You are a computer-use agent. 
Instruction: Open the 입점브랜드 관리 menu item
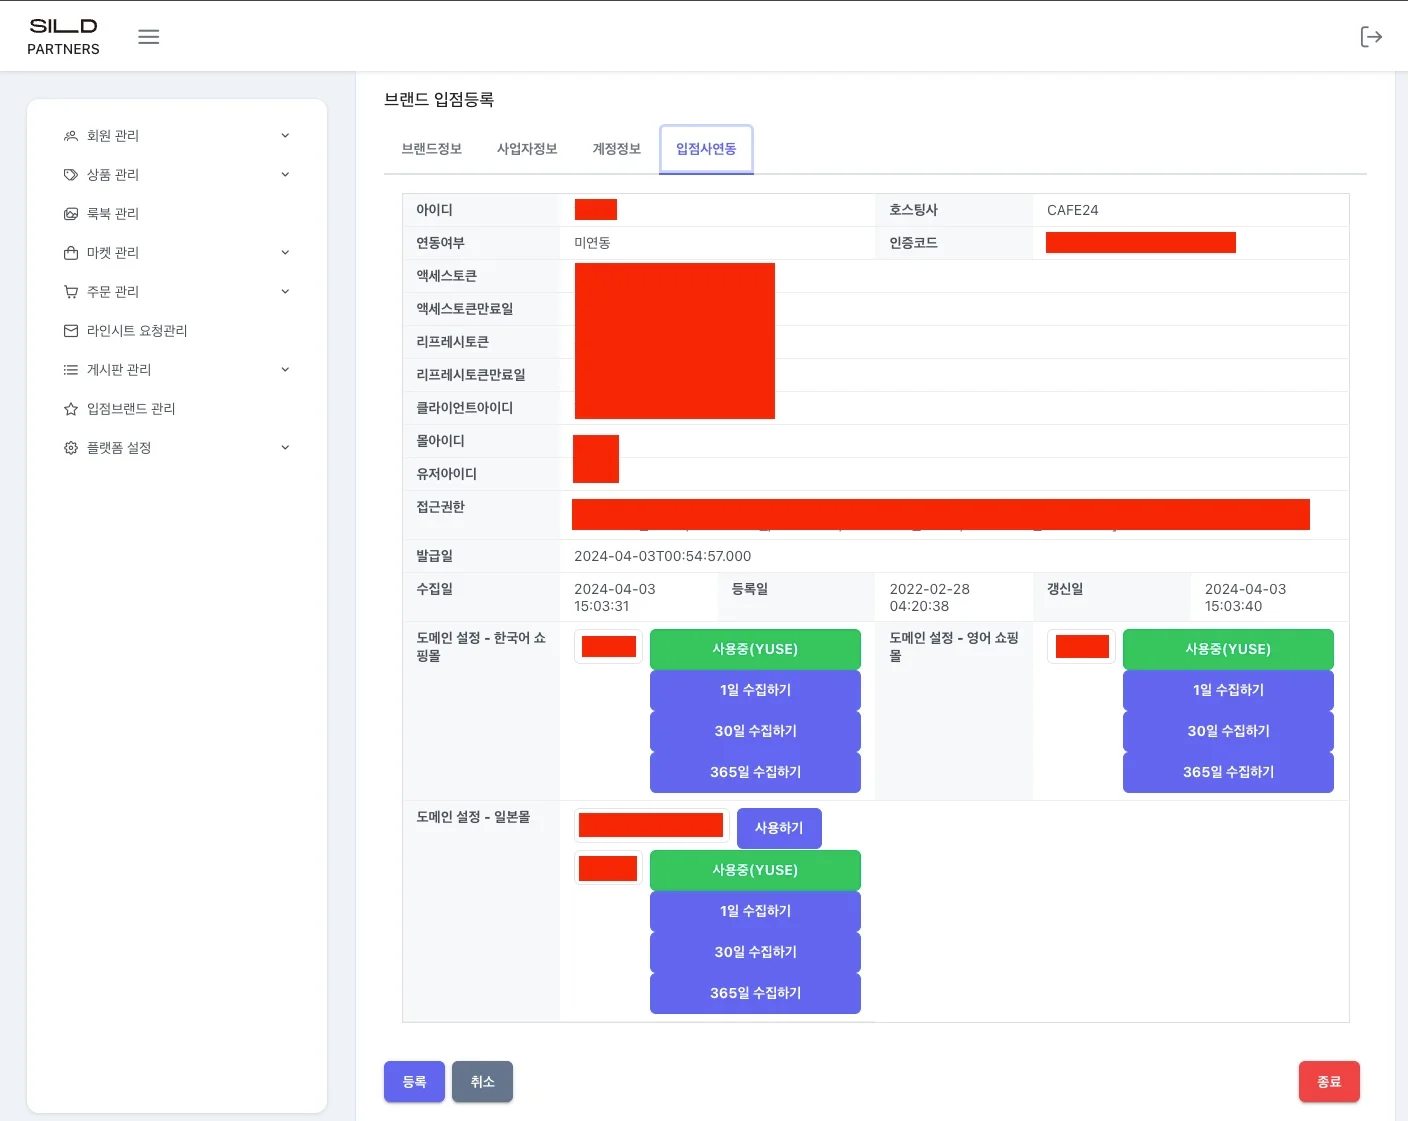131,409
